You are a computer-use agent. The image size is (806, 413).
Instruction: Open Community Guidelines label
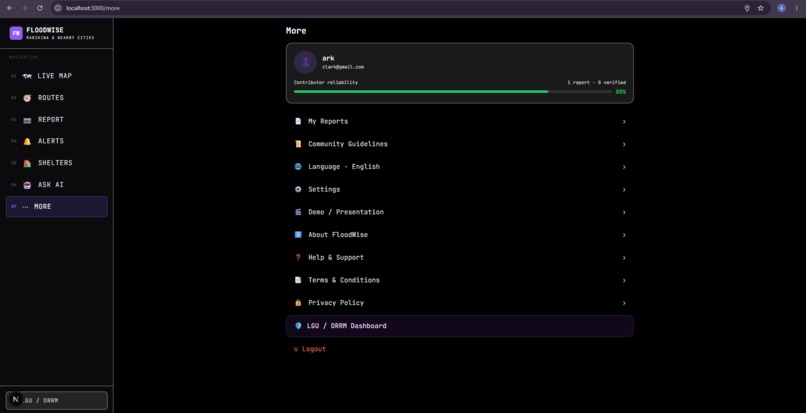pos(348,144)
